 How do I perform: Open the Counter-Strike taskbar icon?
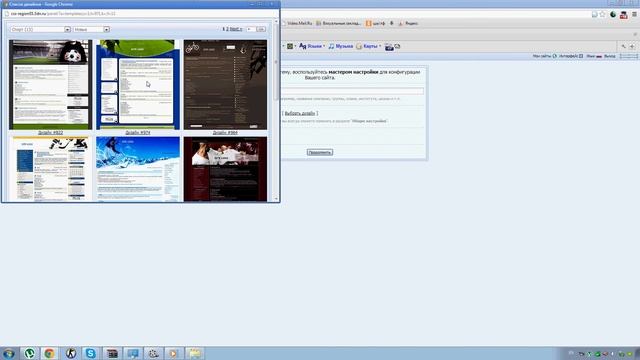(x=71, y=353)
